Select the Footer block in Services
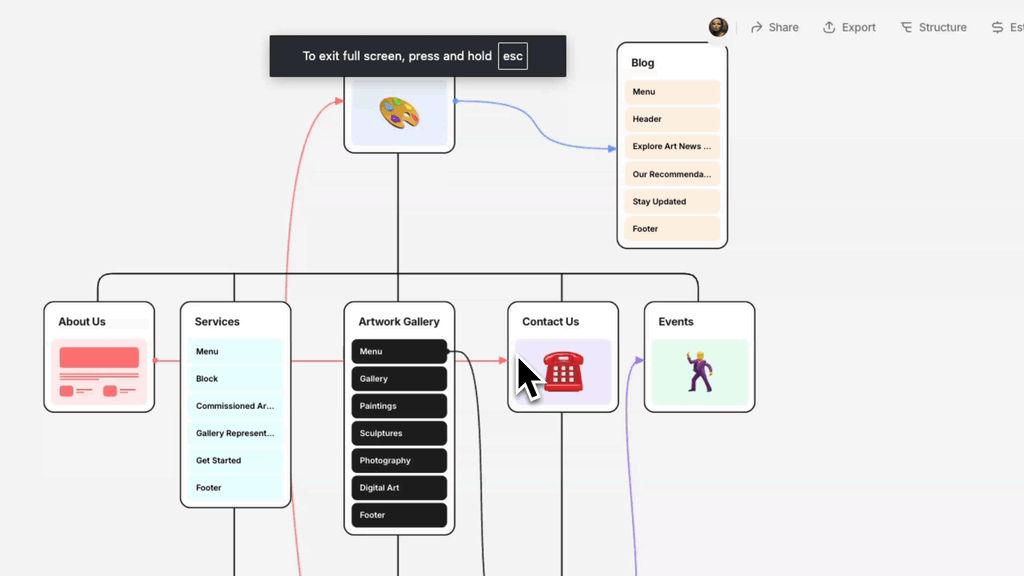The width and height of the screenshot is (1024, 576). point(236,488)
